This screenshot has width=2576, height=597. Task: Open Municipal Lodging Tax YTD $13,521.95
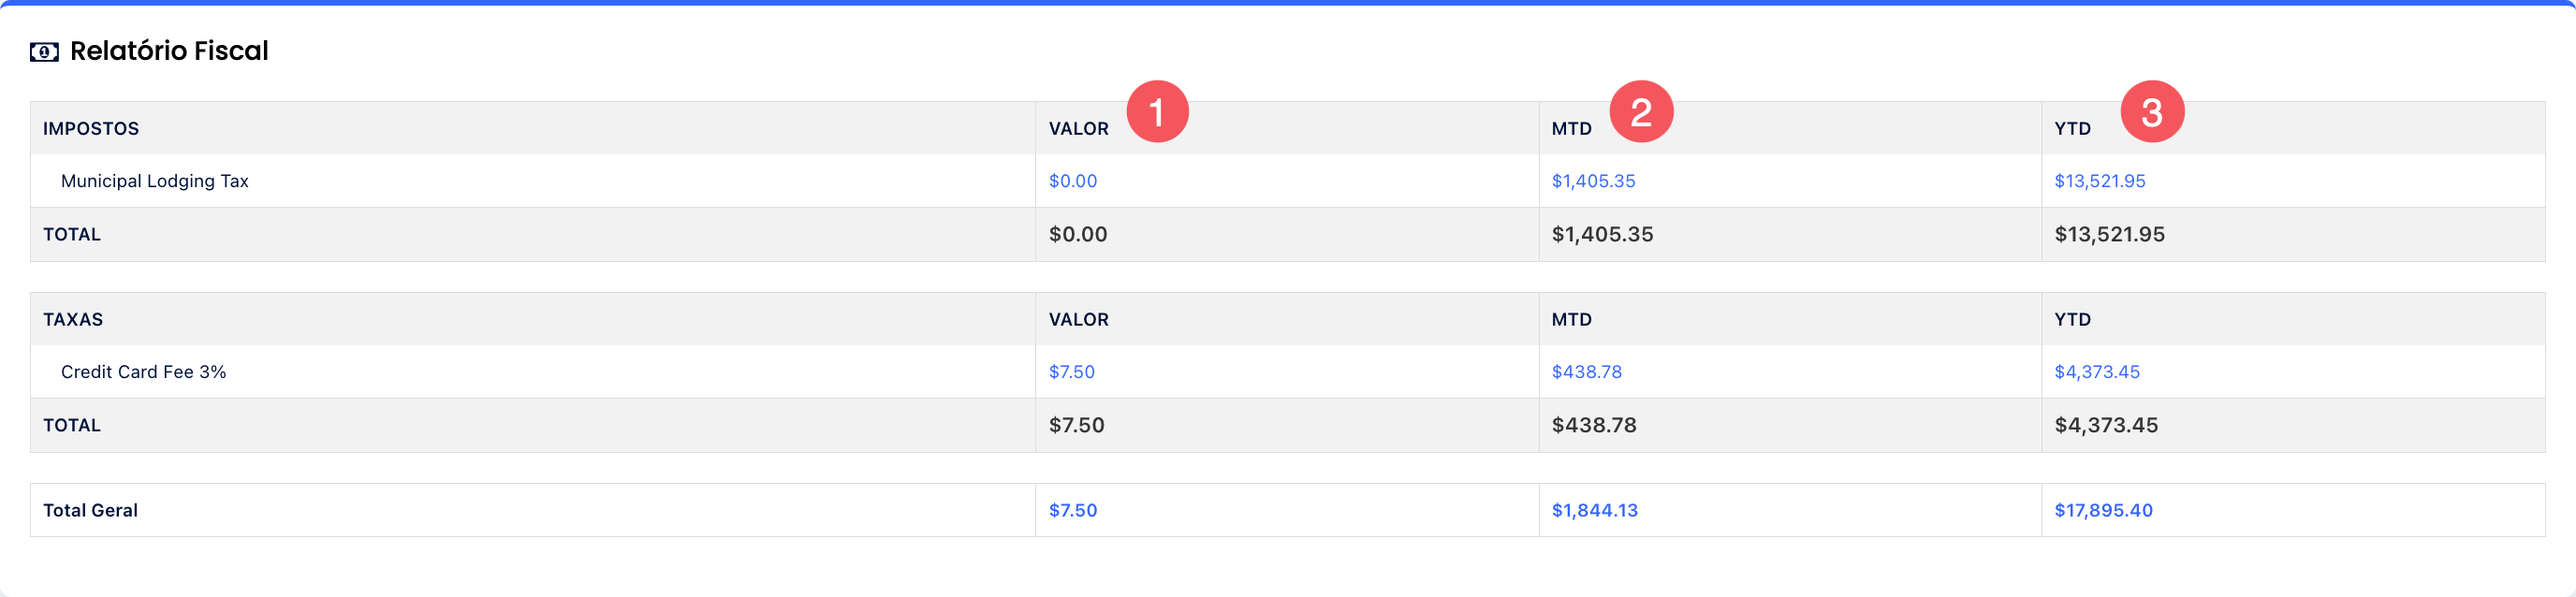pos(2099,181)
